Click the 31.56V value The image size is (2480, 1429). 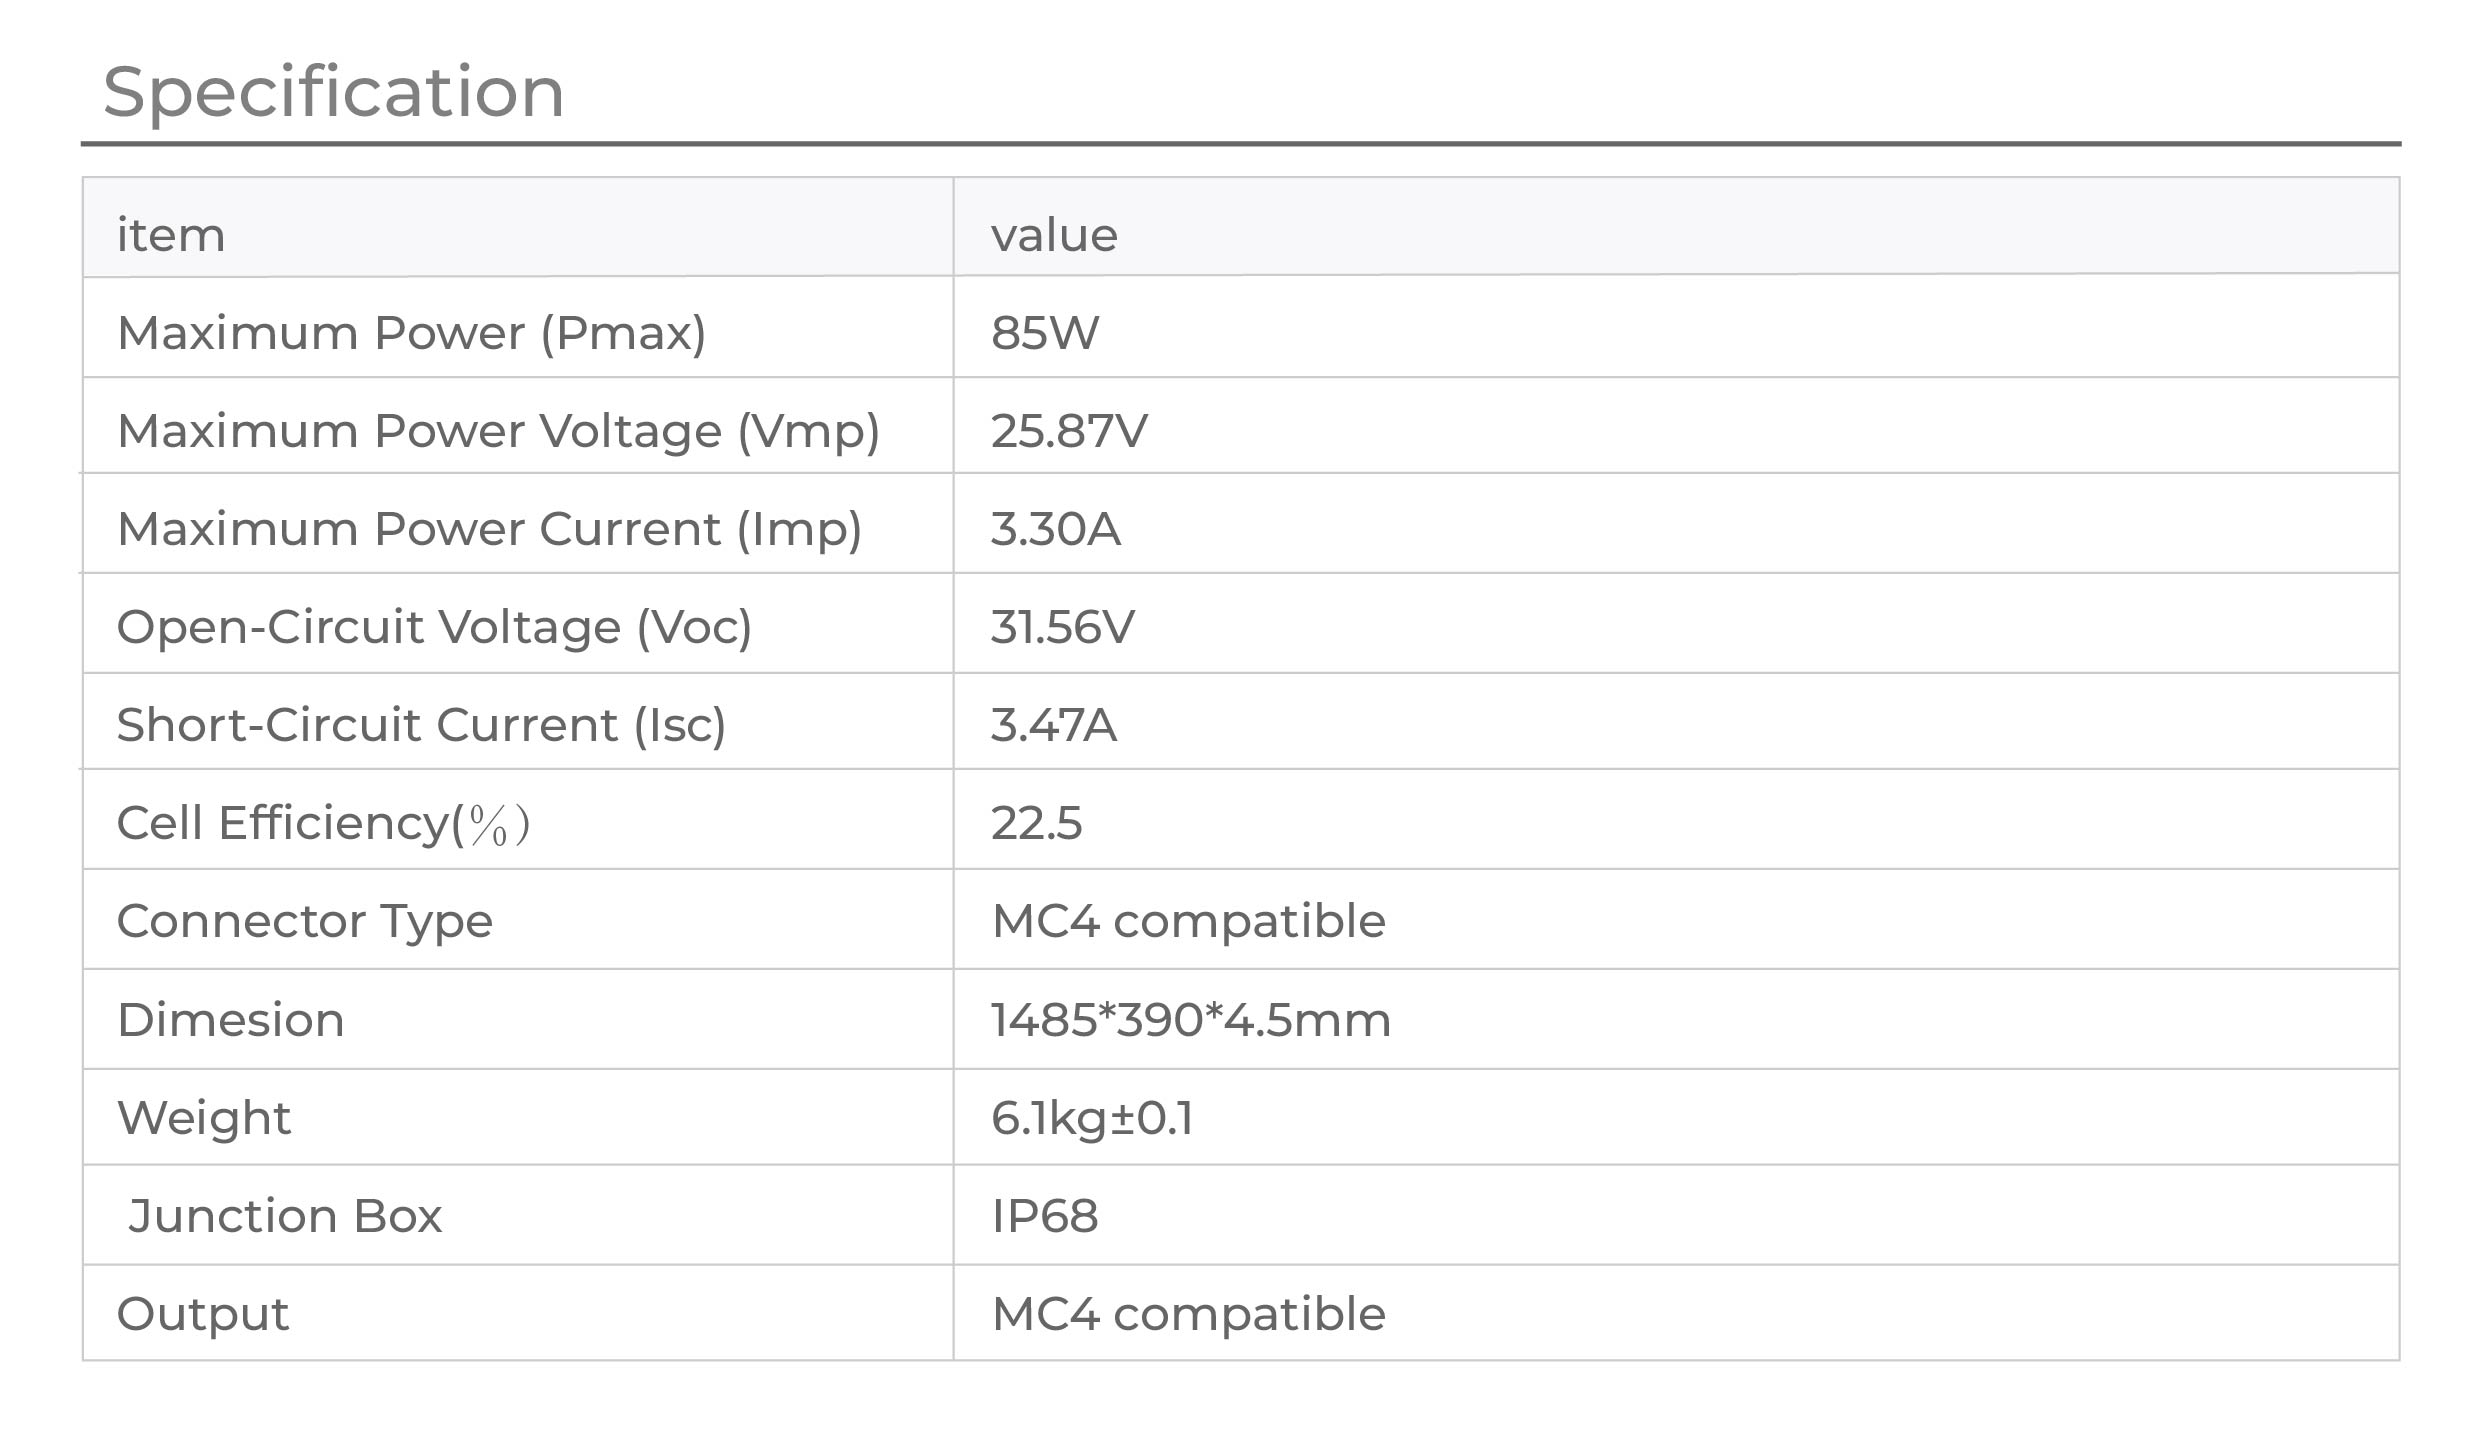[1062, 627]
